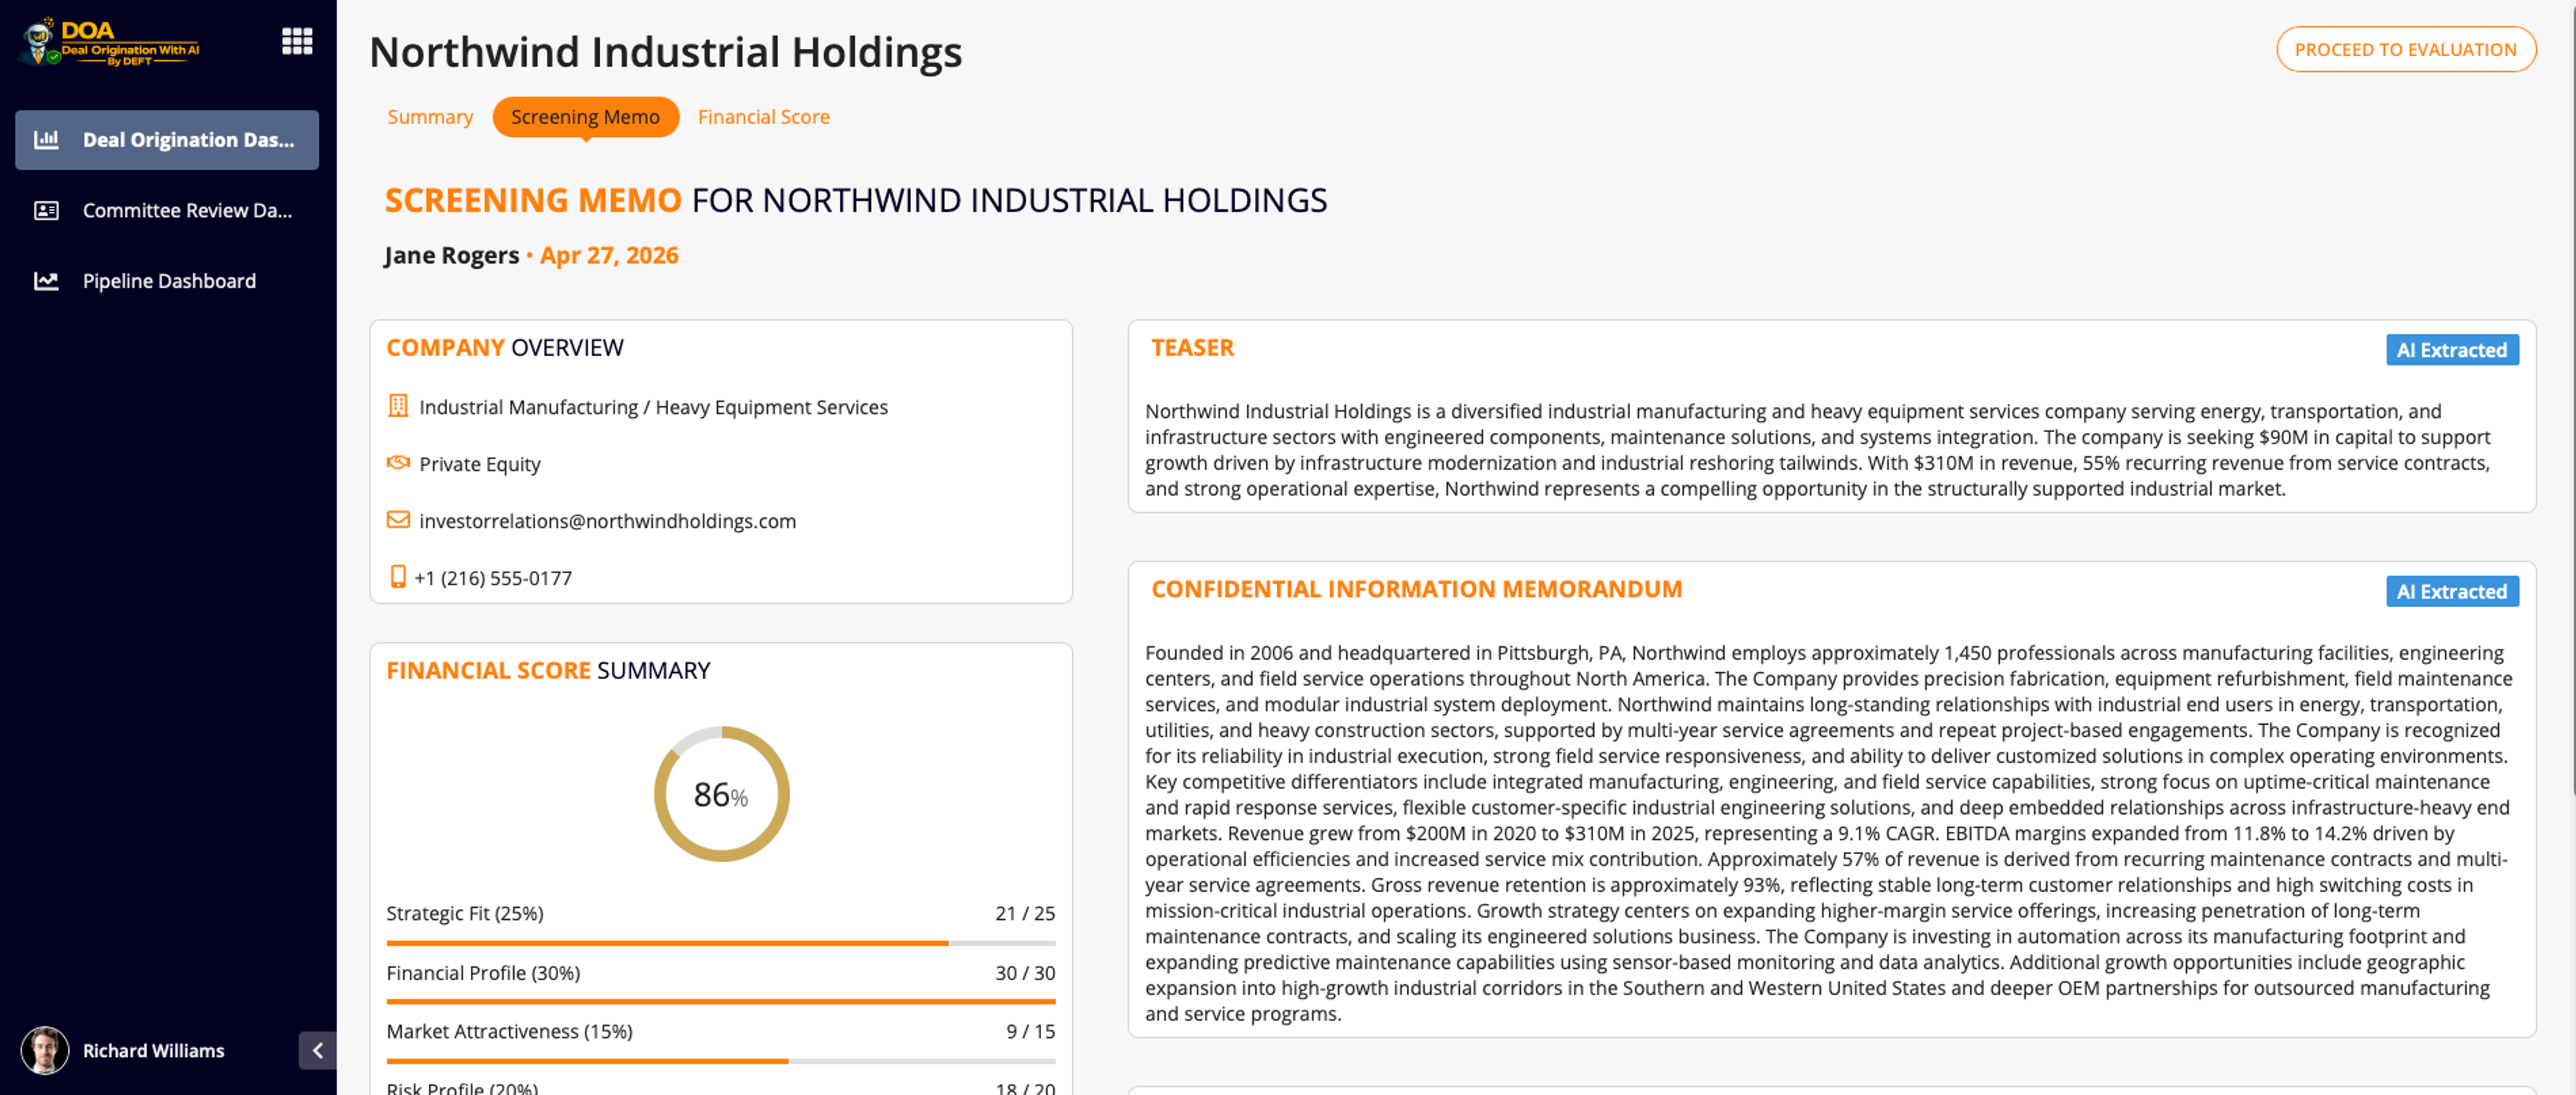Click the Richard Williams user name
Image resolution: width=2576 pixels, height=1095 pixels.
pyautogui.click(x=153, y=1051)
